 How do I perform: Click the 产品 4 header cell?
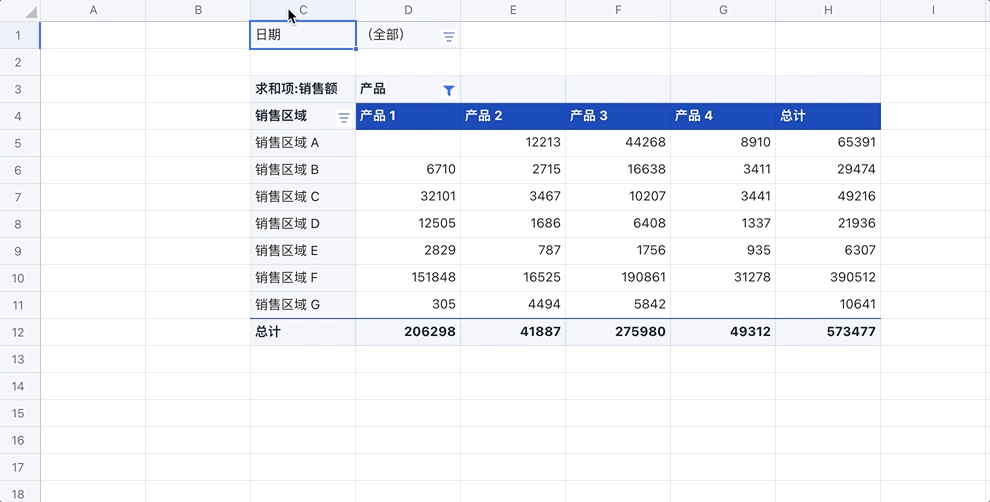point(723,116)
